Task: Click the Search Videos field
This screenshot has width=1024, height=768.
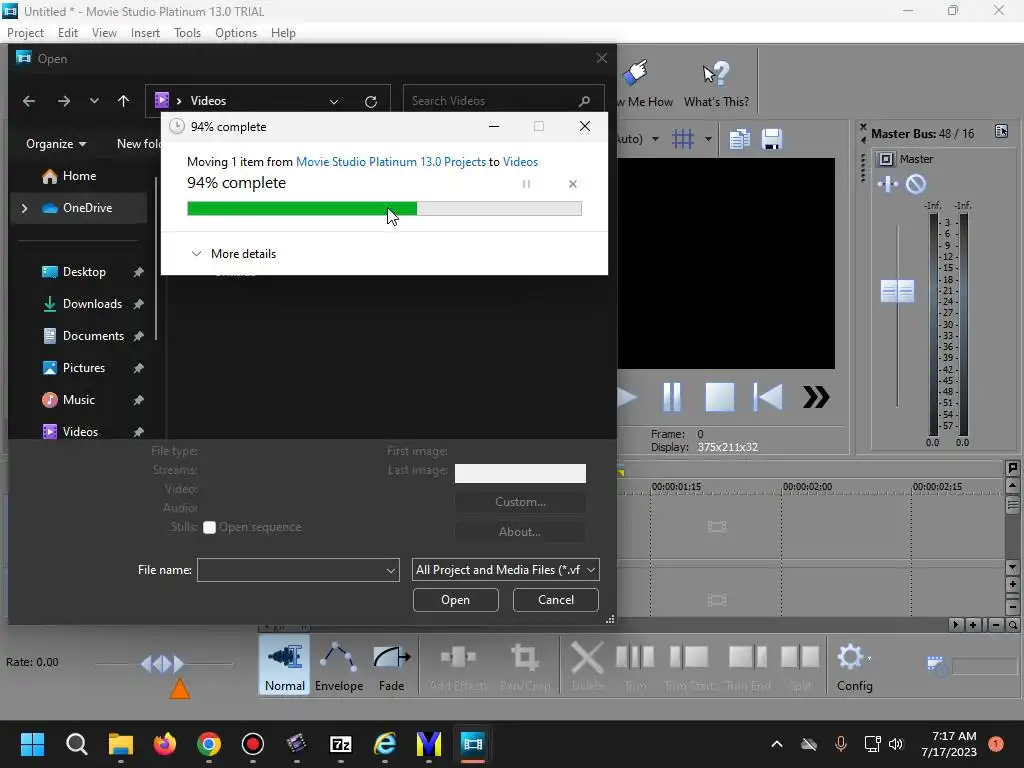Action: click(x=503, y=101)
